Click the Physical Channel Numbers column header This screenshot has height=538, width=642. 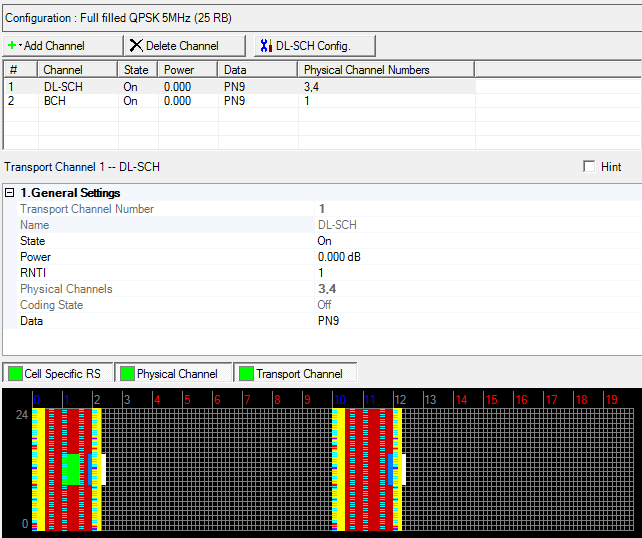coord(366,70)
